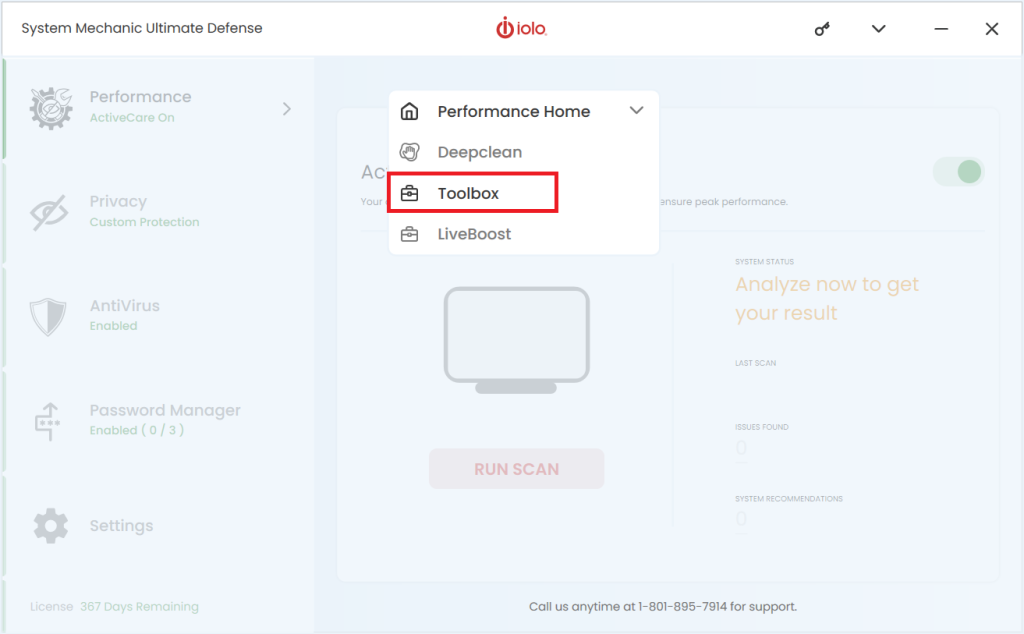Image resolution: width=1024 pixels, height=634 pixels.
Task: Select the Settings gear icon
Action: (49, 525)
